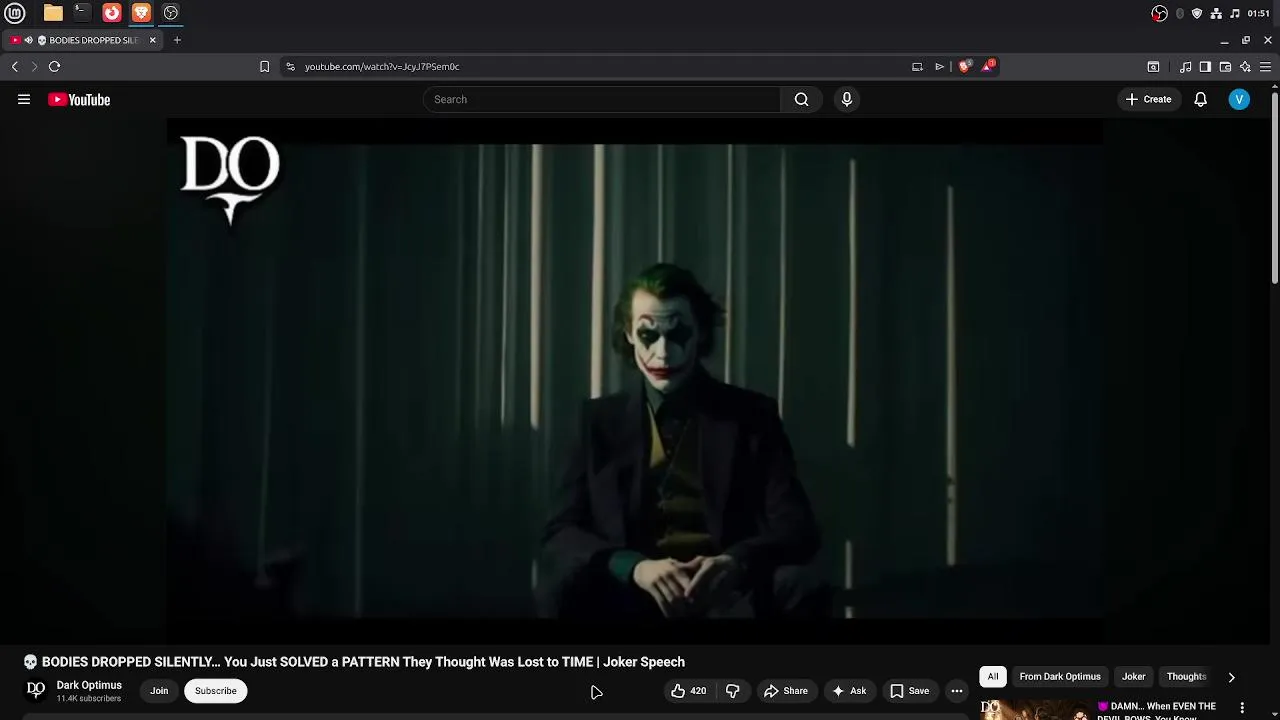Open the Create menu

click(x=1148, y=99)
